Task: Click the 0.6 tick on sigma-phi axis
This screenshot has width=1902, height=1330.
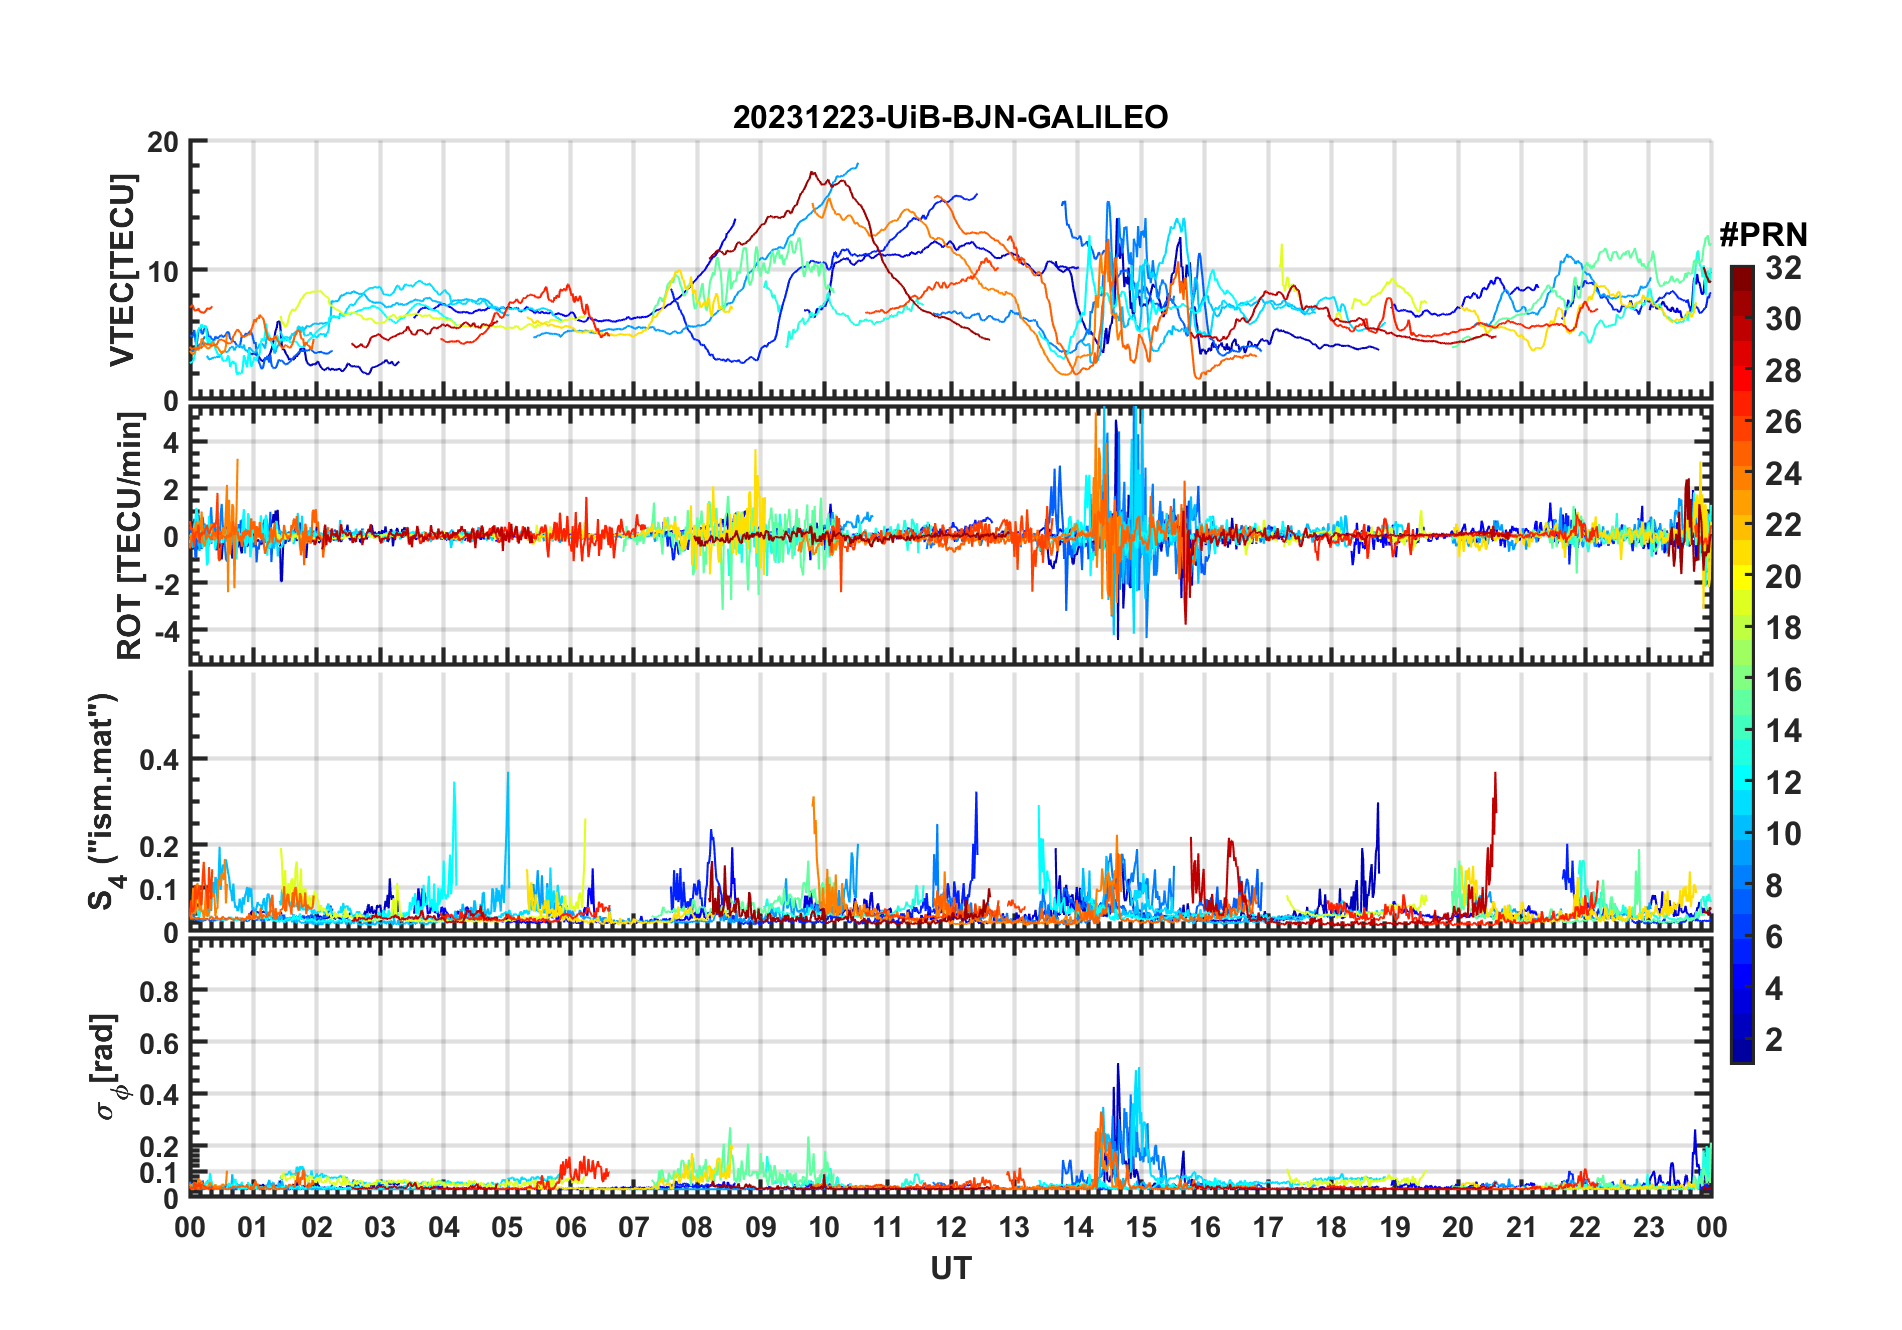Action: (158, 1043)
